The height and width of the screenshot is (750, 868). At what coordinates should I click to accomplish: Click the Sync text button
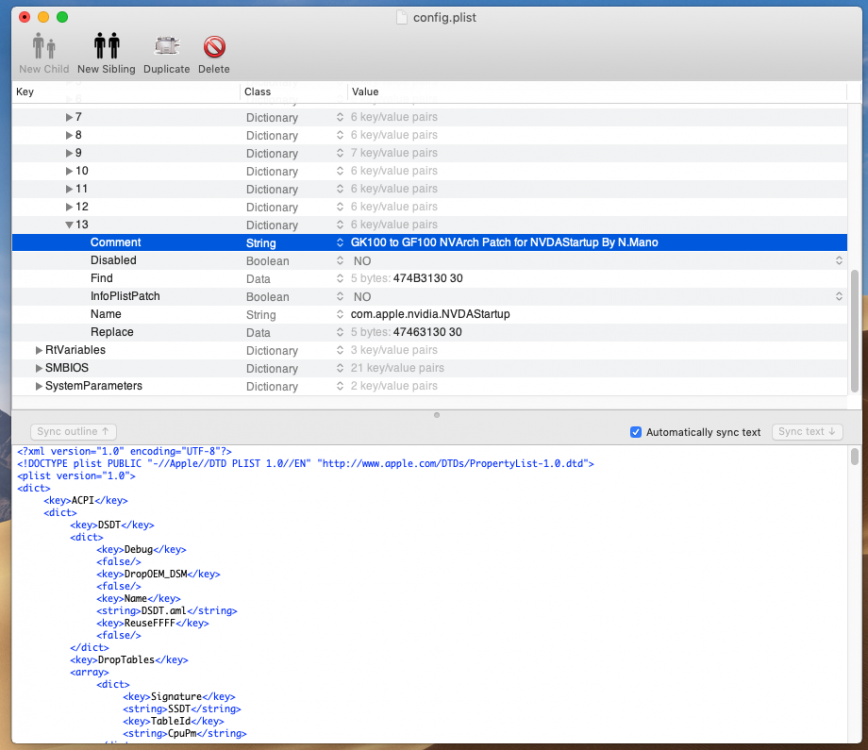(807, 431)
